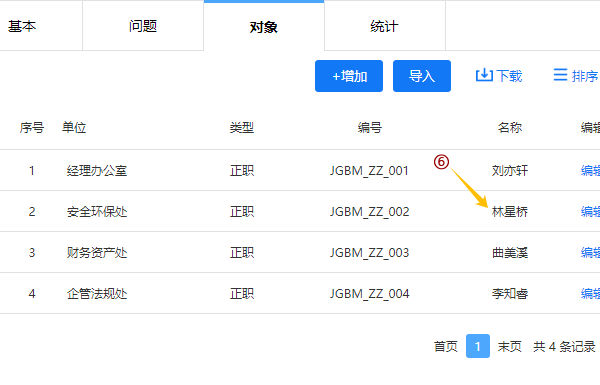Click 正职 in the 企管法规处 row
The width and height of the screenshot is (600, 385).
click(242, 294)
